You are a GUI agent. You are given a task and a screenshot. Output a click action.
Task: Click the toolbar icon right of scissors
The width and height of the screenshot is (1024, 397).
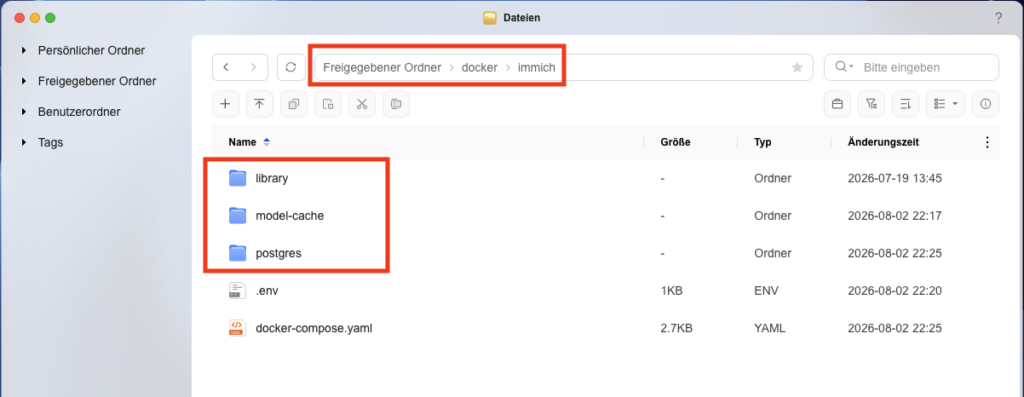point(396,104)
